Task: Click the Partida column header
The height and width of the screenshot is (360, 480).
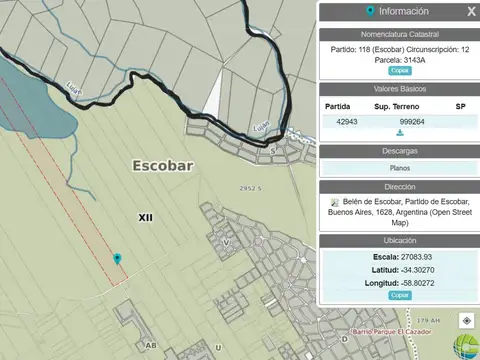Action: (x=337, y=107)
